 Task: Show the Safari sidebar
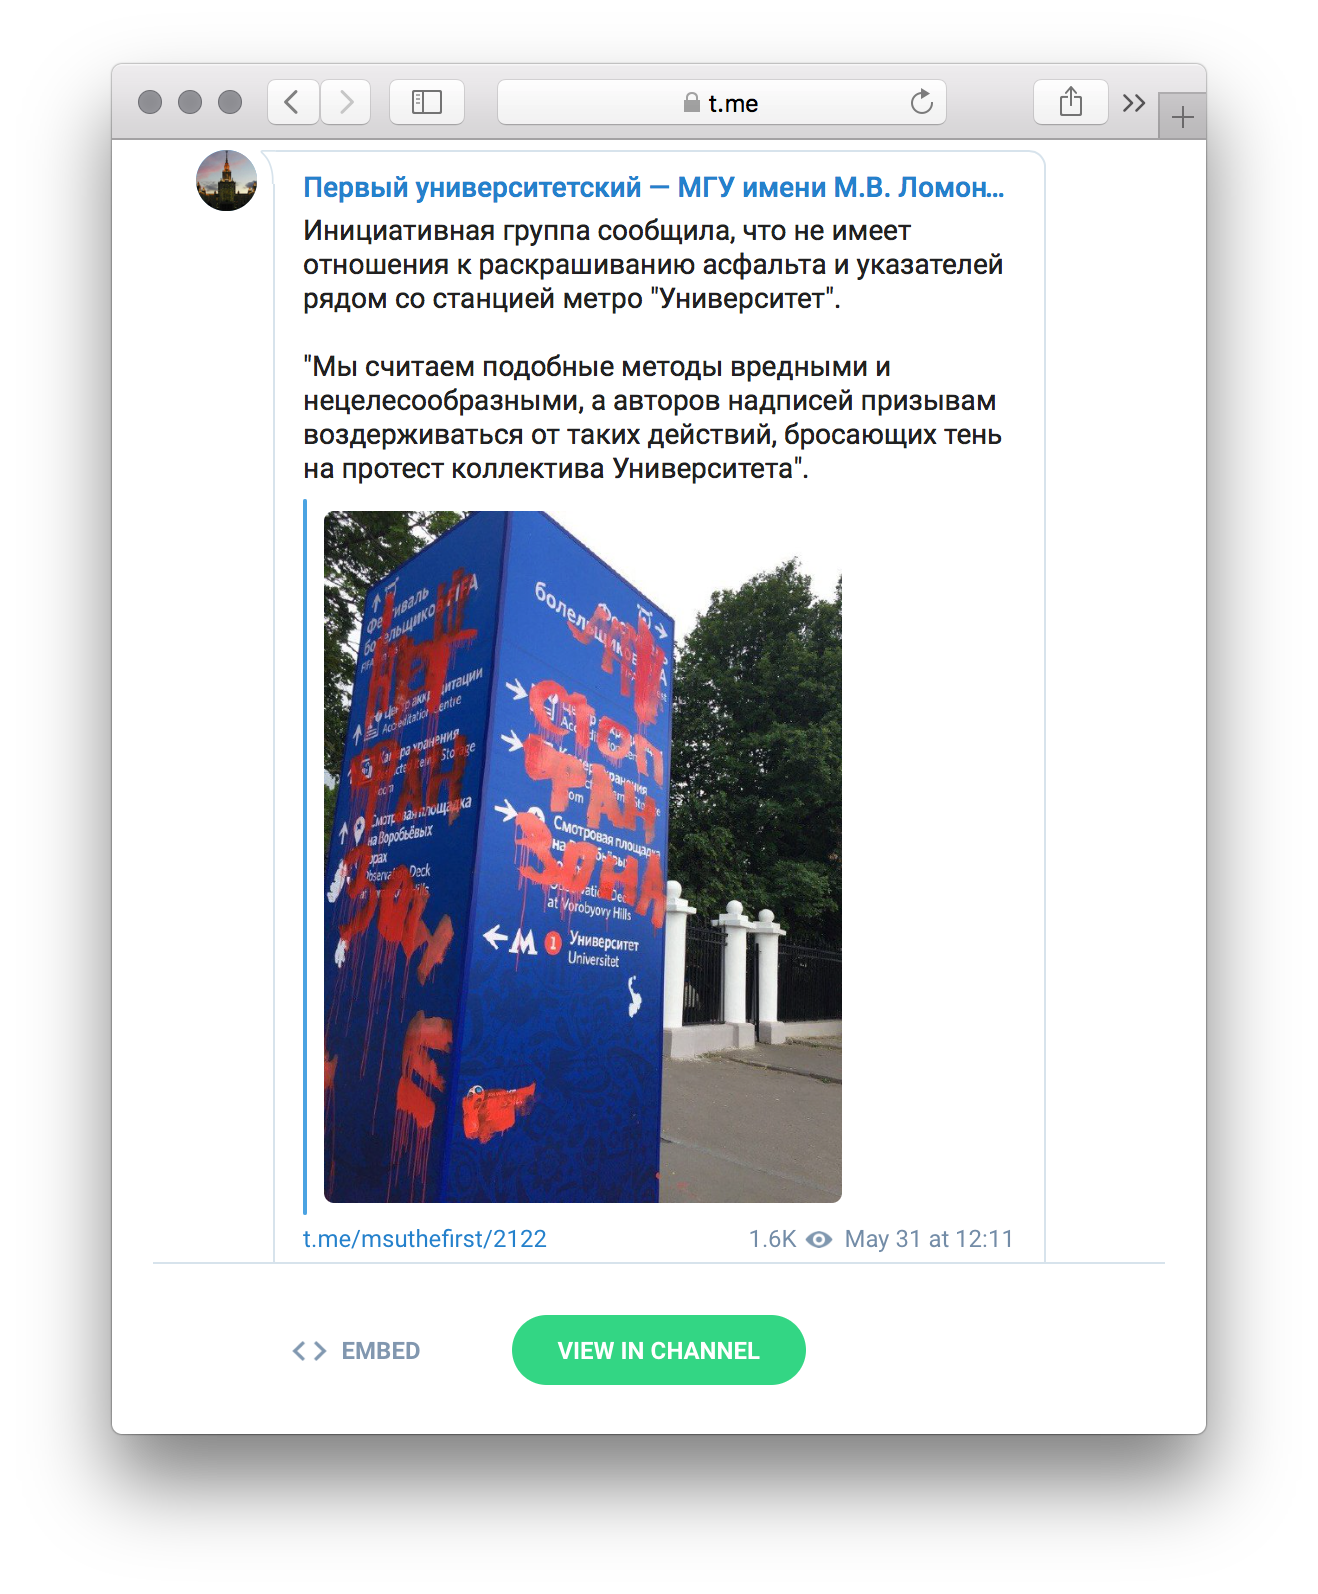pyautogui.click(x=427, y=102)
